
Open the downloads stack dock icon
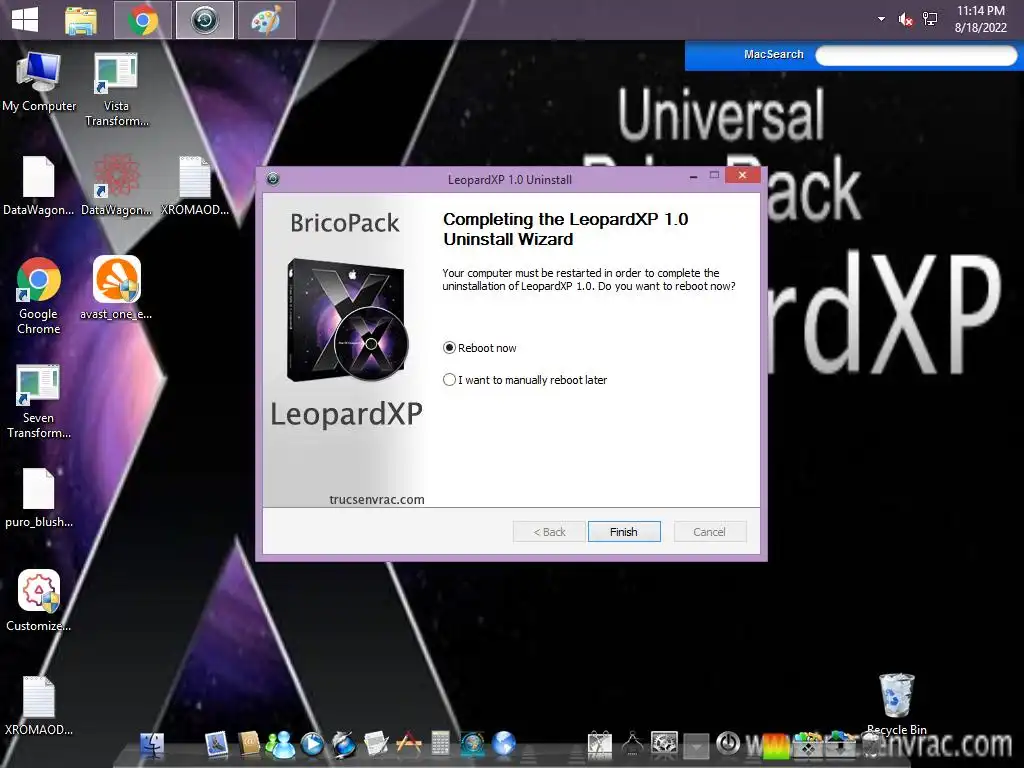(840, 744)
